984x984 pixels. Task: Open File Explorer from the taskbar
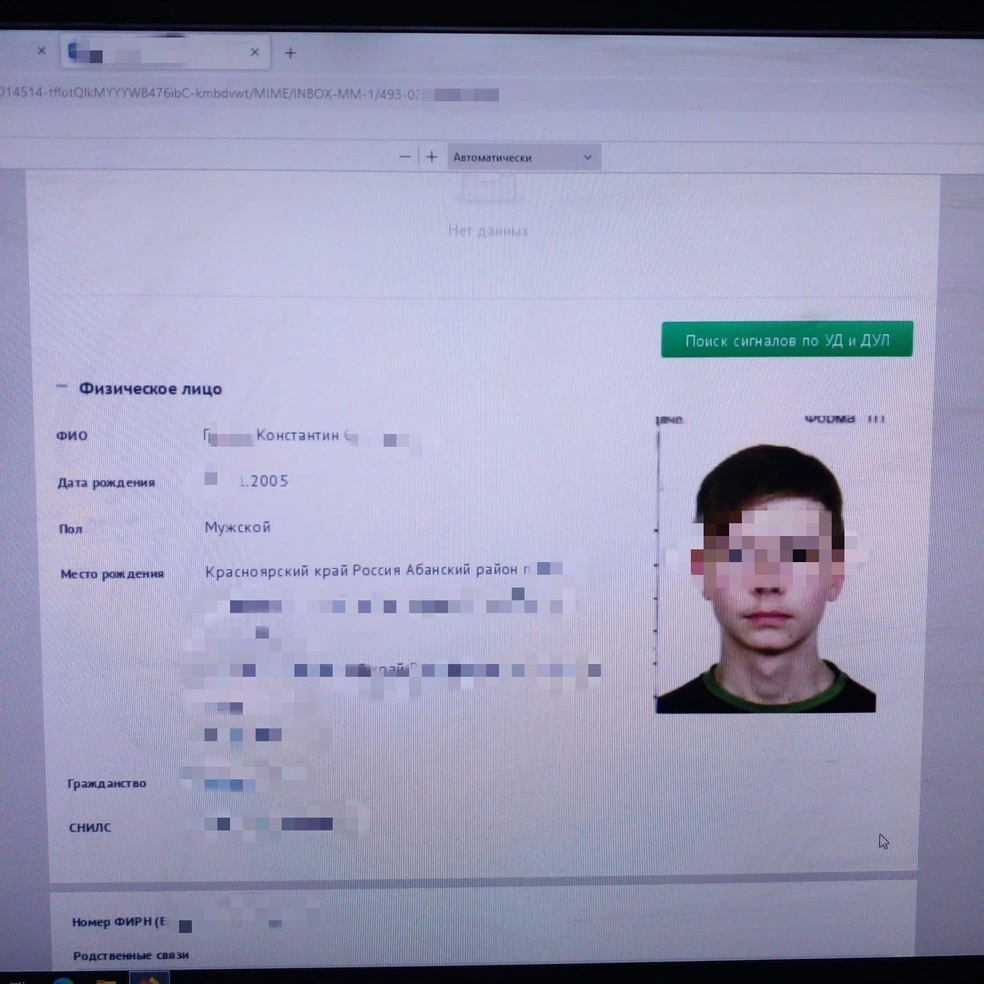tap(106, 978)
